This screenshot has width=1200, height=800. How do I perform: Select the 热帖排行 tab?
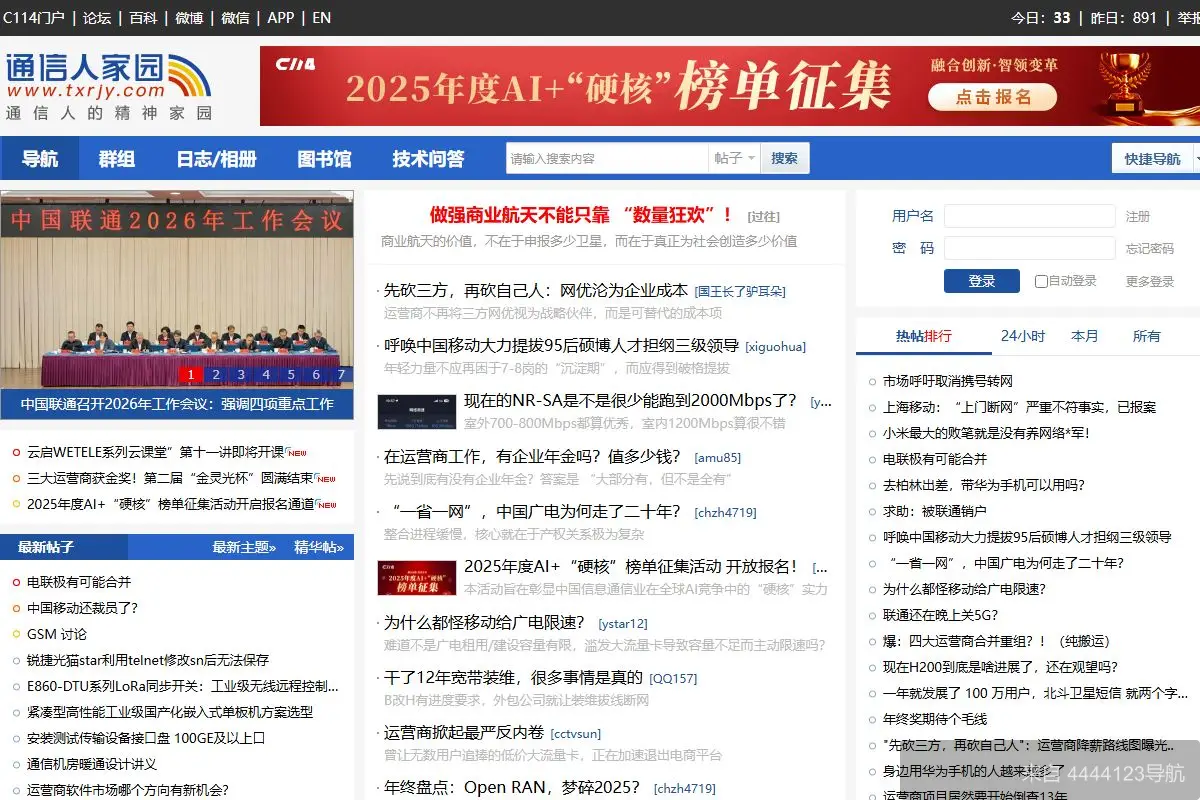pyautogui.click(x=924, y=336)
